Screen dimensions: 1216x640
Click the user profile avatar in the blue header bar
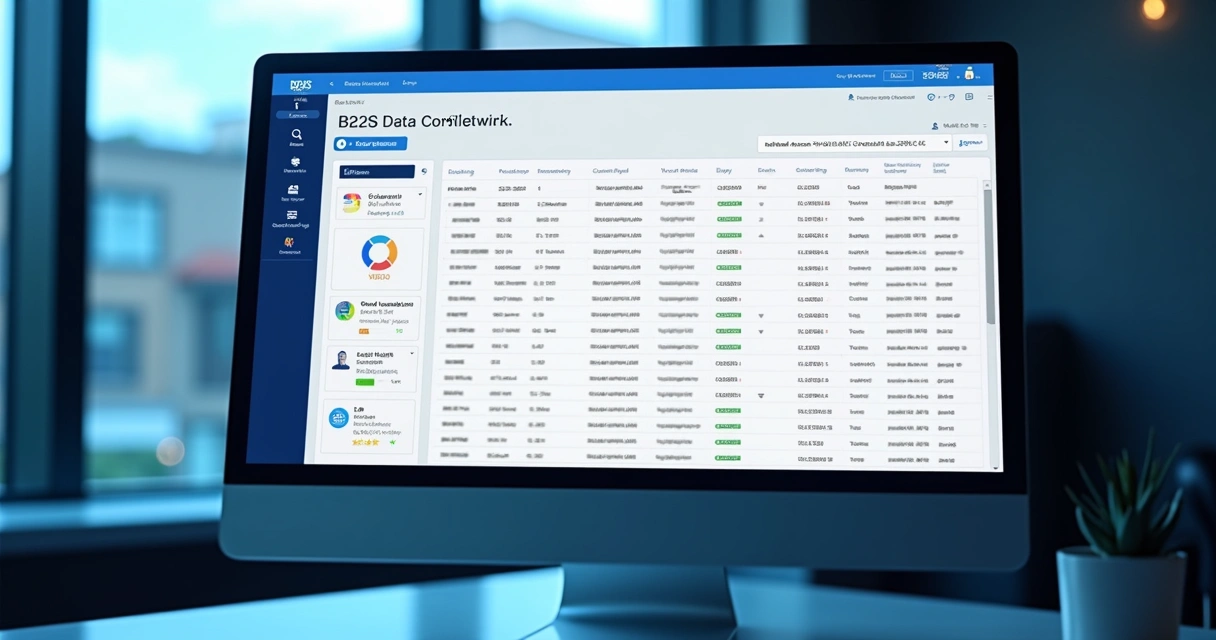pyautogui.click(x=970, y=75)
